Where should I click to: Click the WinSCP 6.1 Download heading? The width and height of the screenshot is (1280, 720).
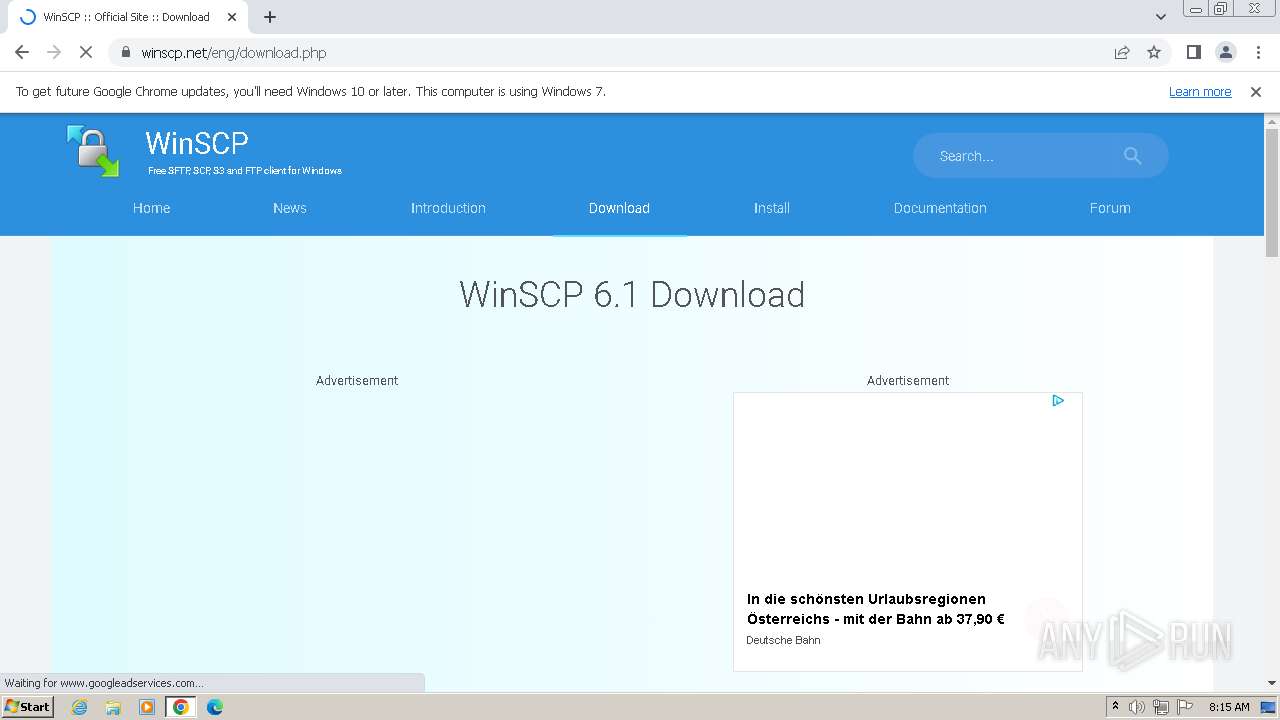[x=632, y=295]
